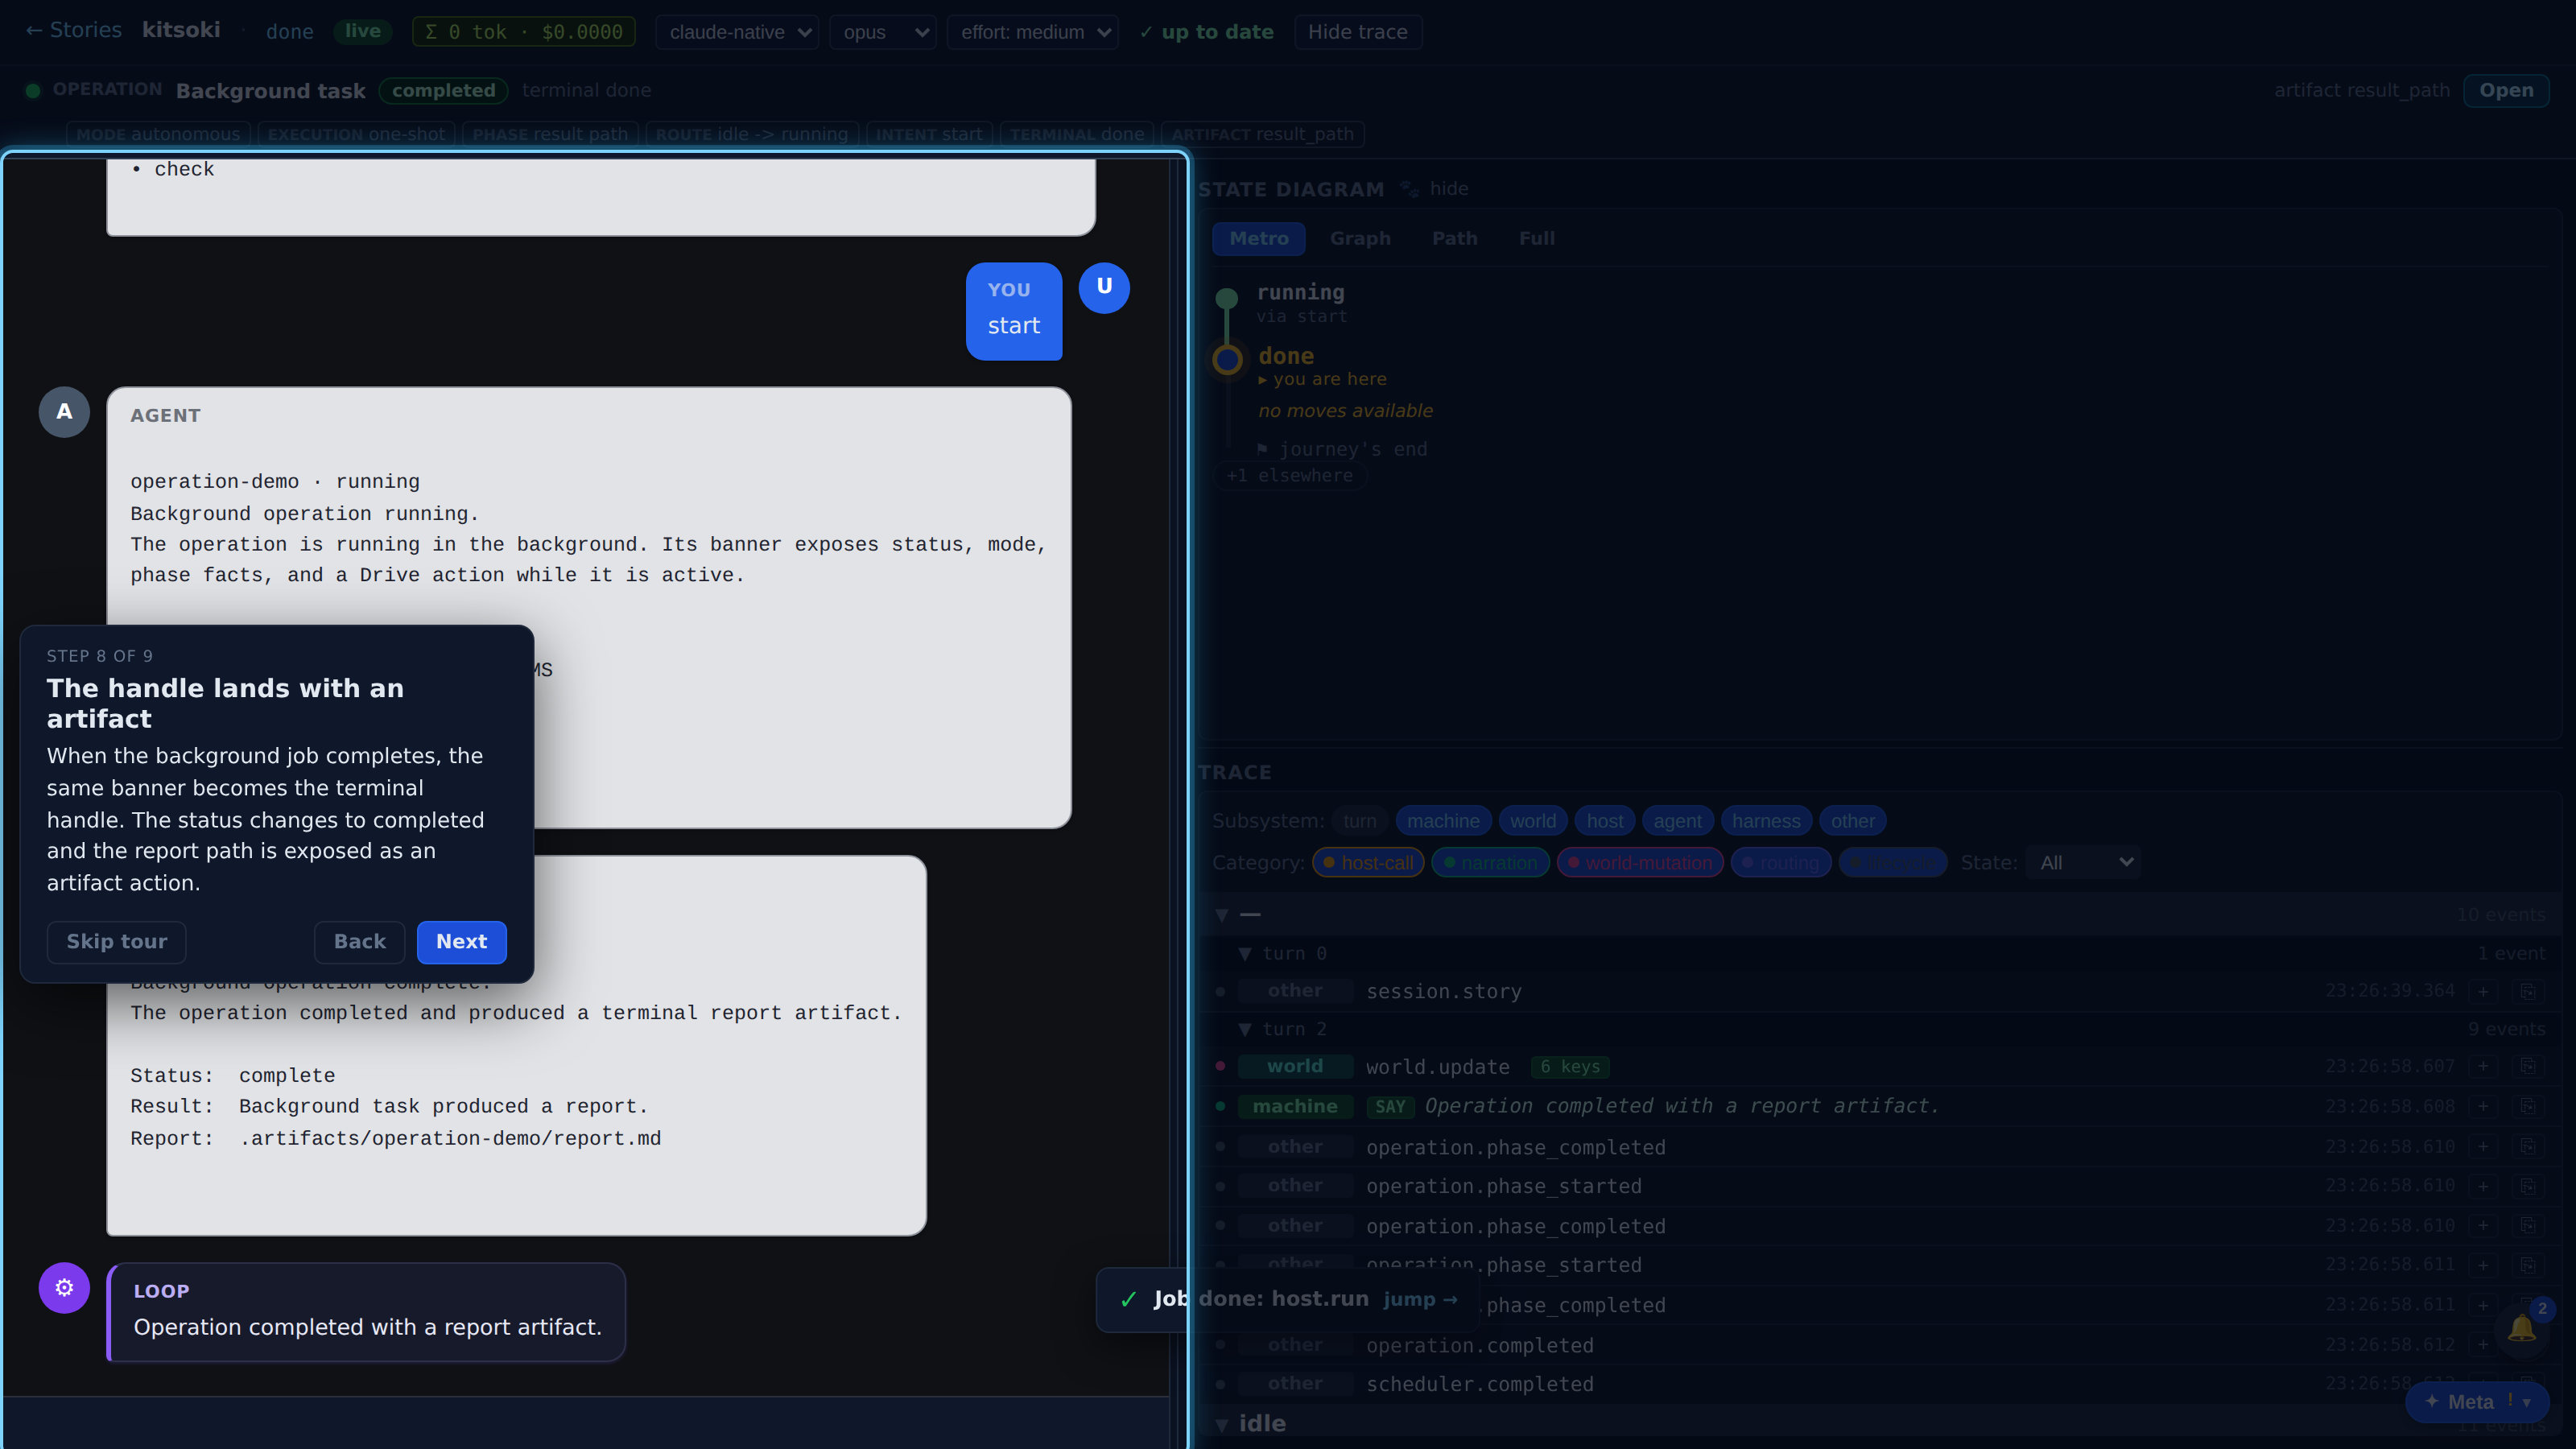This screenshot has width=2576, height=1449.
Task: Click the Hide trace button
Action: pyautogui.click(x=1357, y=32)
